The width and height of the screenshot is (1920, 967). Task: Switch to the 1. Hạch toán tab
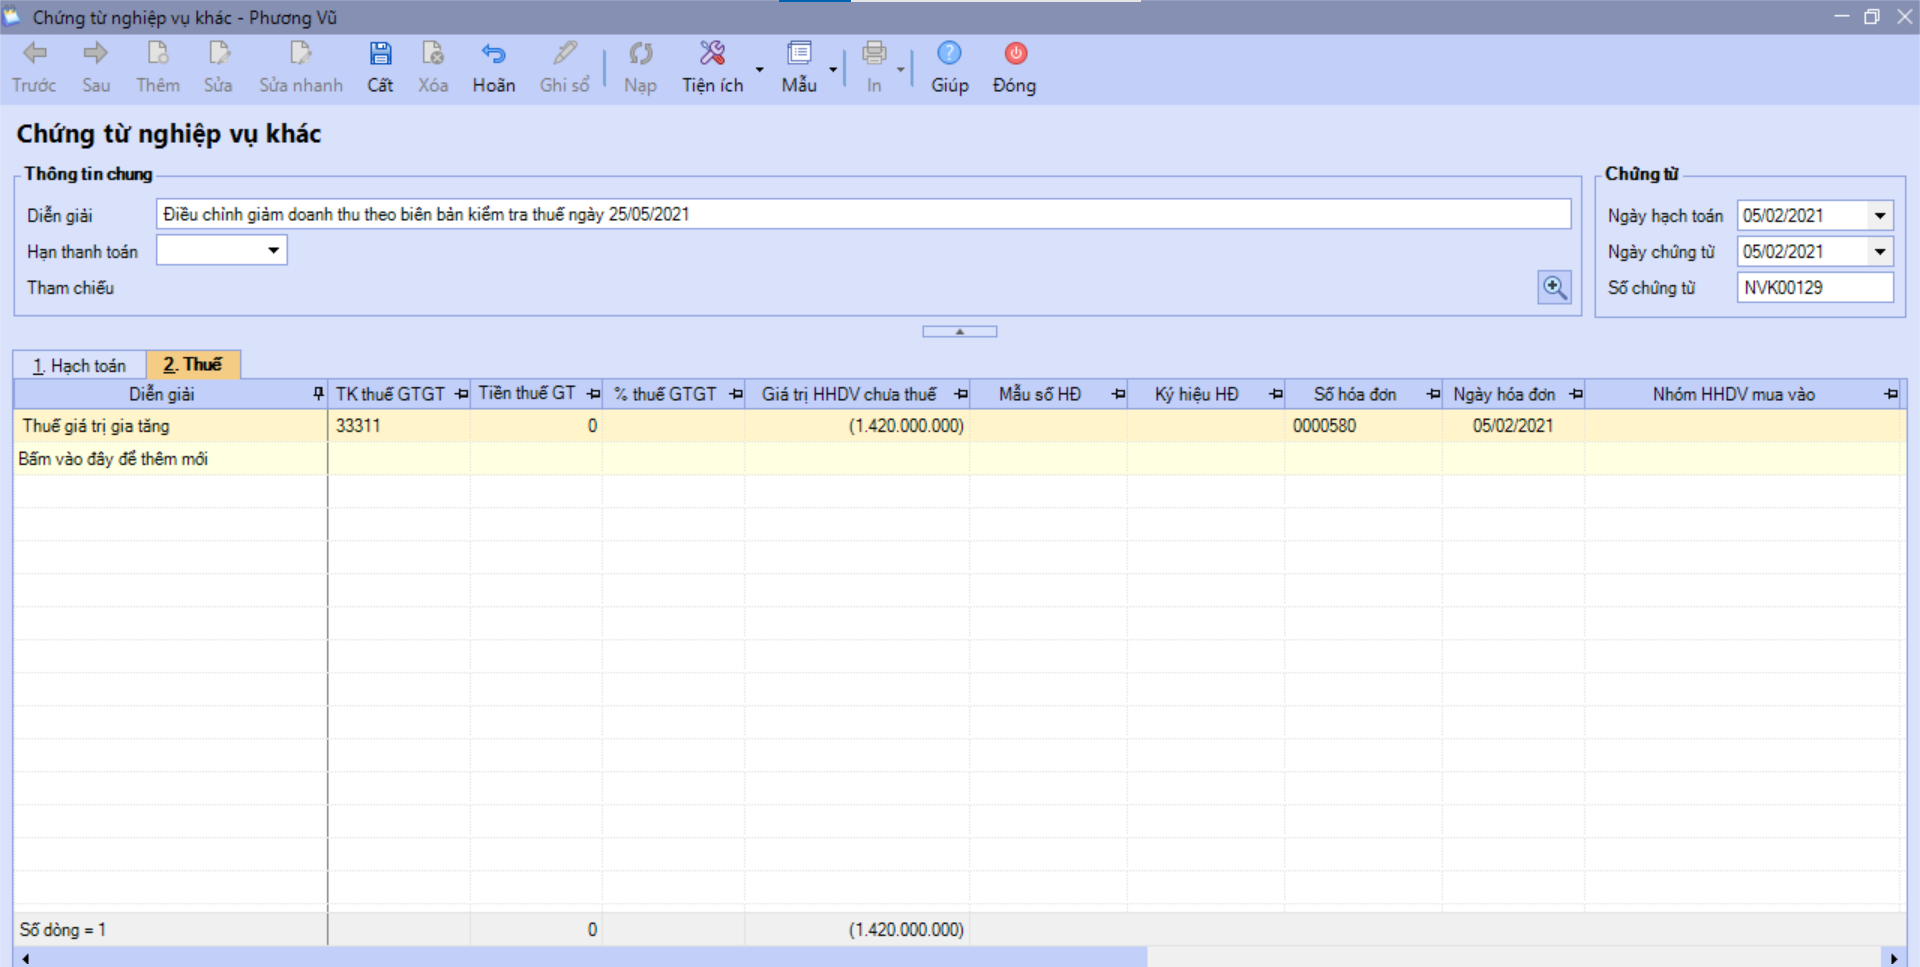[80, 366]
